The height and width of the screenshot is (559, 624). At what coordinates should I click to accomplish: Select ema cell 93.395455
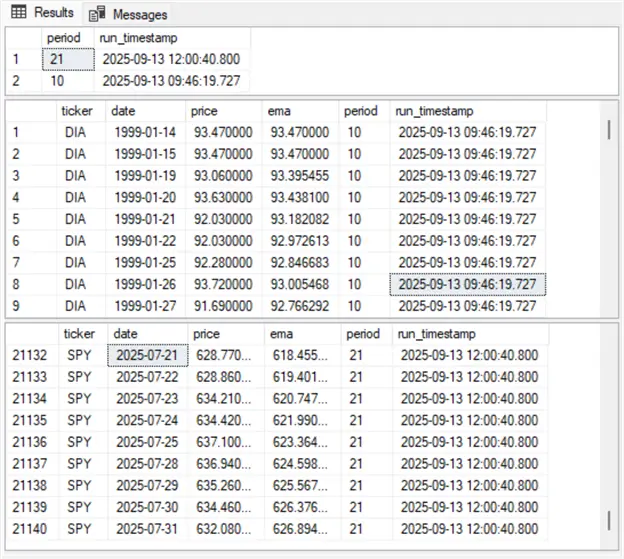300,175
